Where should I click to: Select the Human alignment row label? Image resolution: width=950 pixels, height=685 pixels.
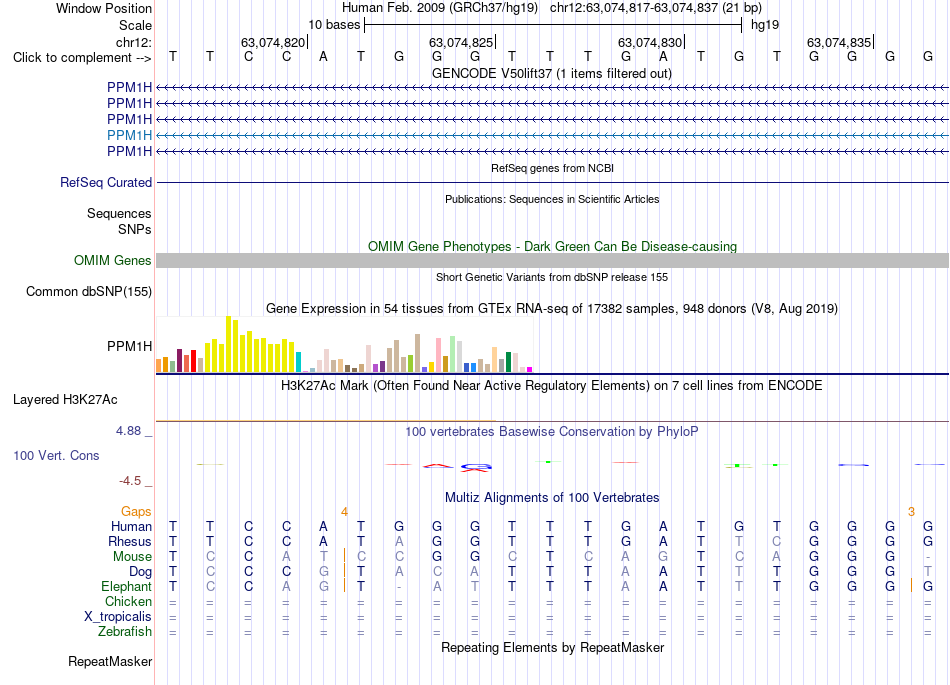pos(131,526)
